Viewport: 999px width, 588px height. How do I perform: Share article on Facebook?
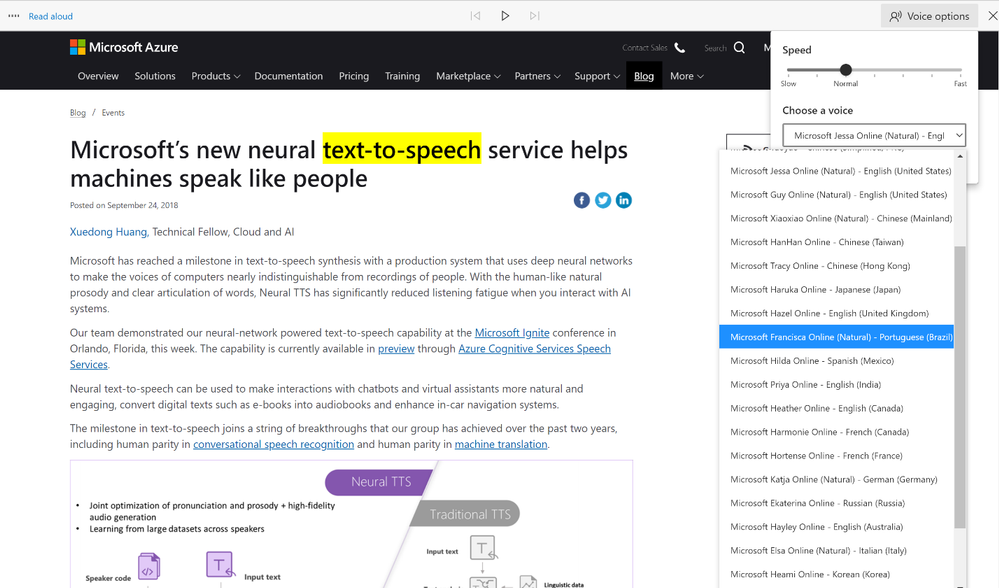582,200
